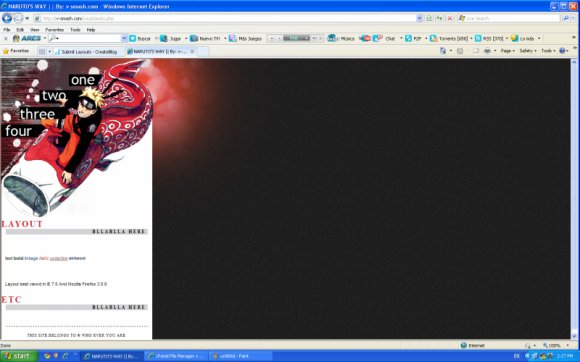Open the 100% zoom level control
This screenshot has width=580, height=362.
tap(557, 345)
